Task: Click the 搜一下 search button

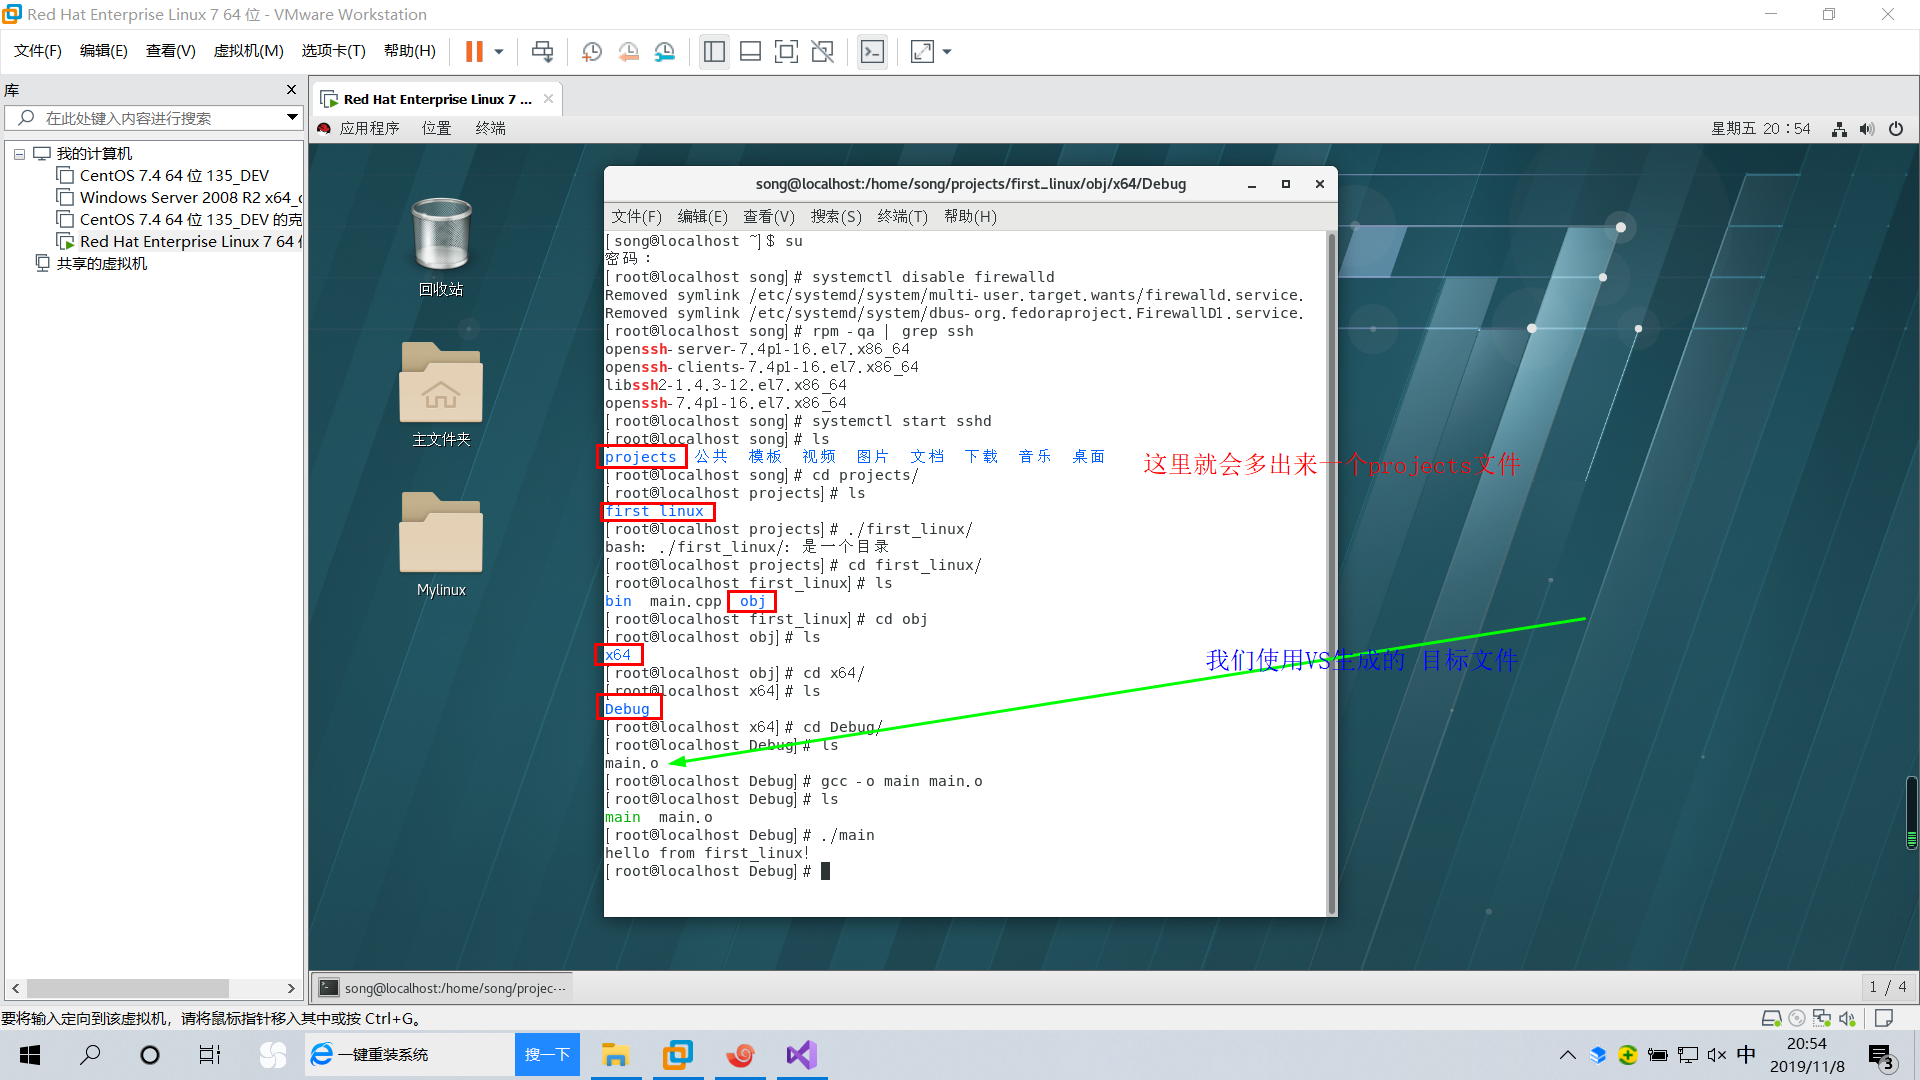Action: point(547,1055)
